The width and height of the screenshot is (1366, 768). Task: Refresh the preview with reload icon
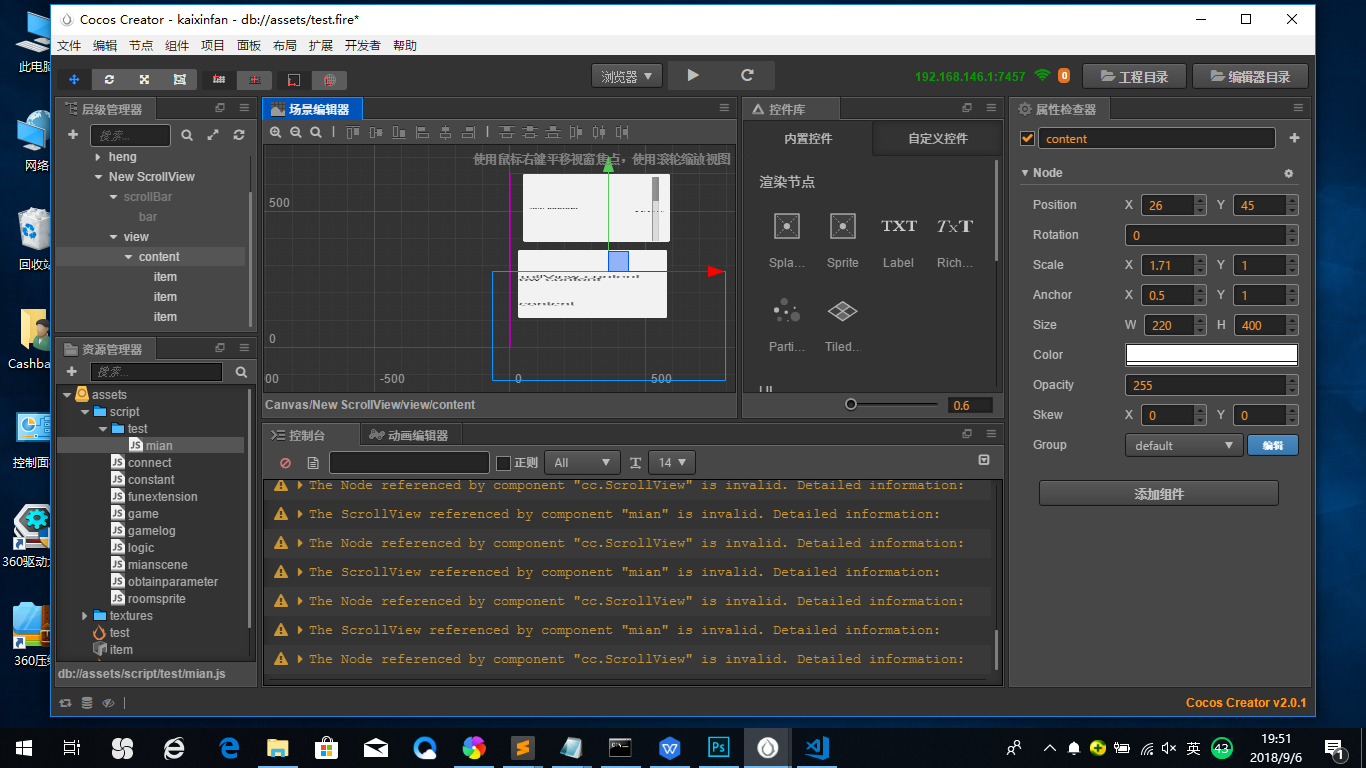pos(747,76)
